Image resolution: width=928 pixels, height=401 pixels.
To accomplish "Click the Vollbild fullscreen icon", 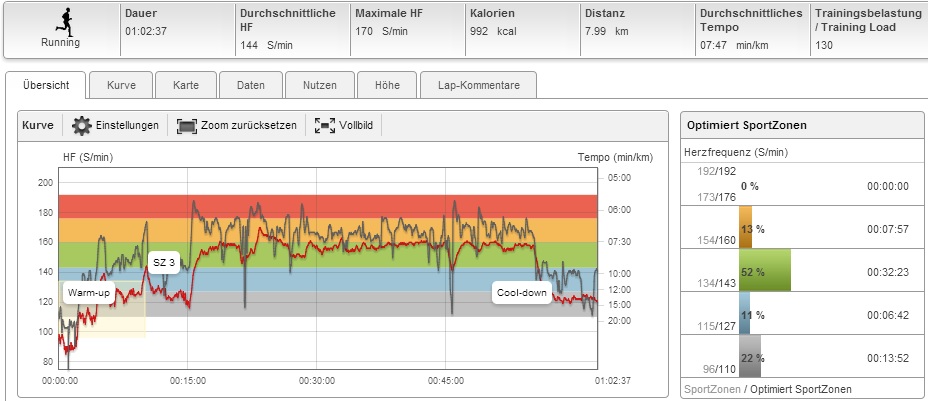I will pos(324,126).
